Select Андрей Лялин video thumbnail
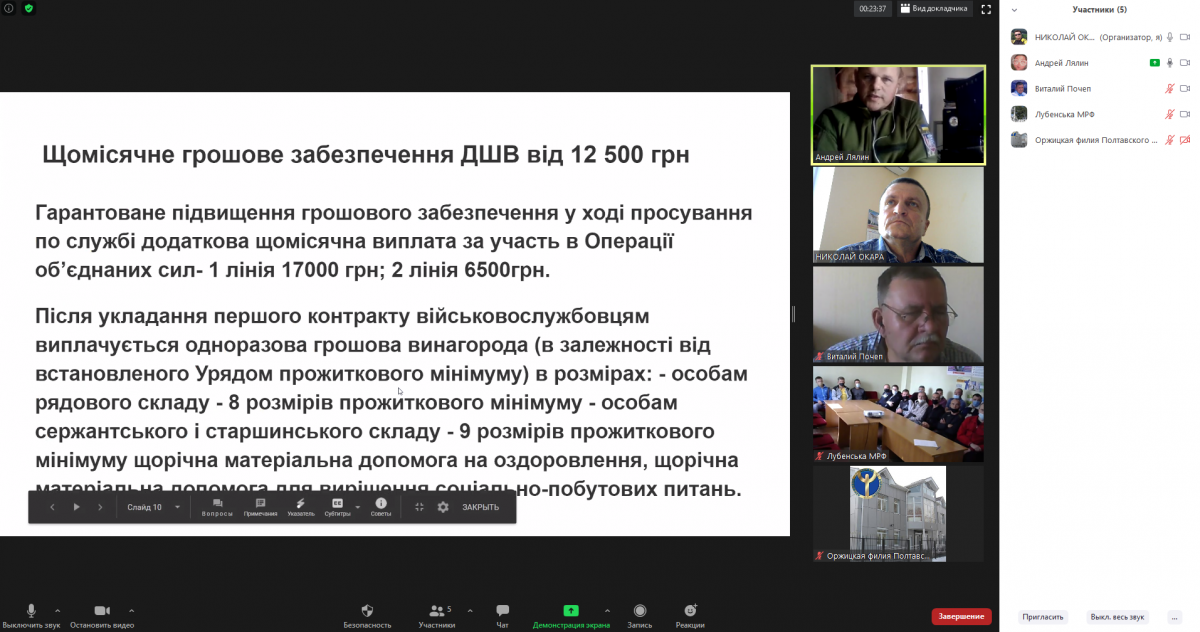The image size is (1200, 632). [x=898, y=115]
